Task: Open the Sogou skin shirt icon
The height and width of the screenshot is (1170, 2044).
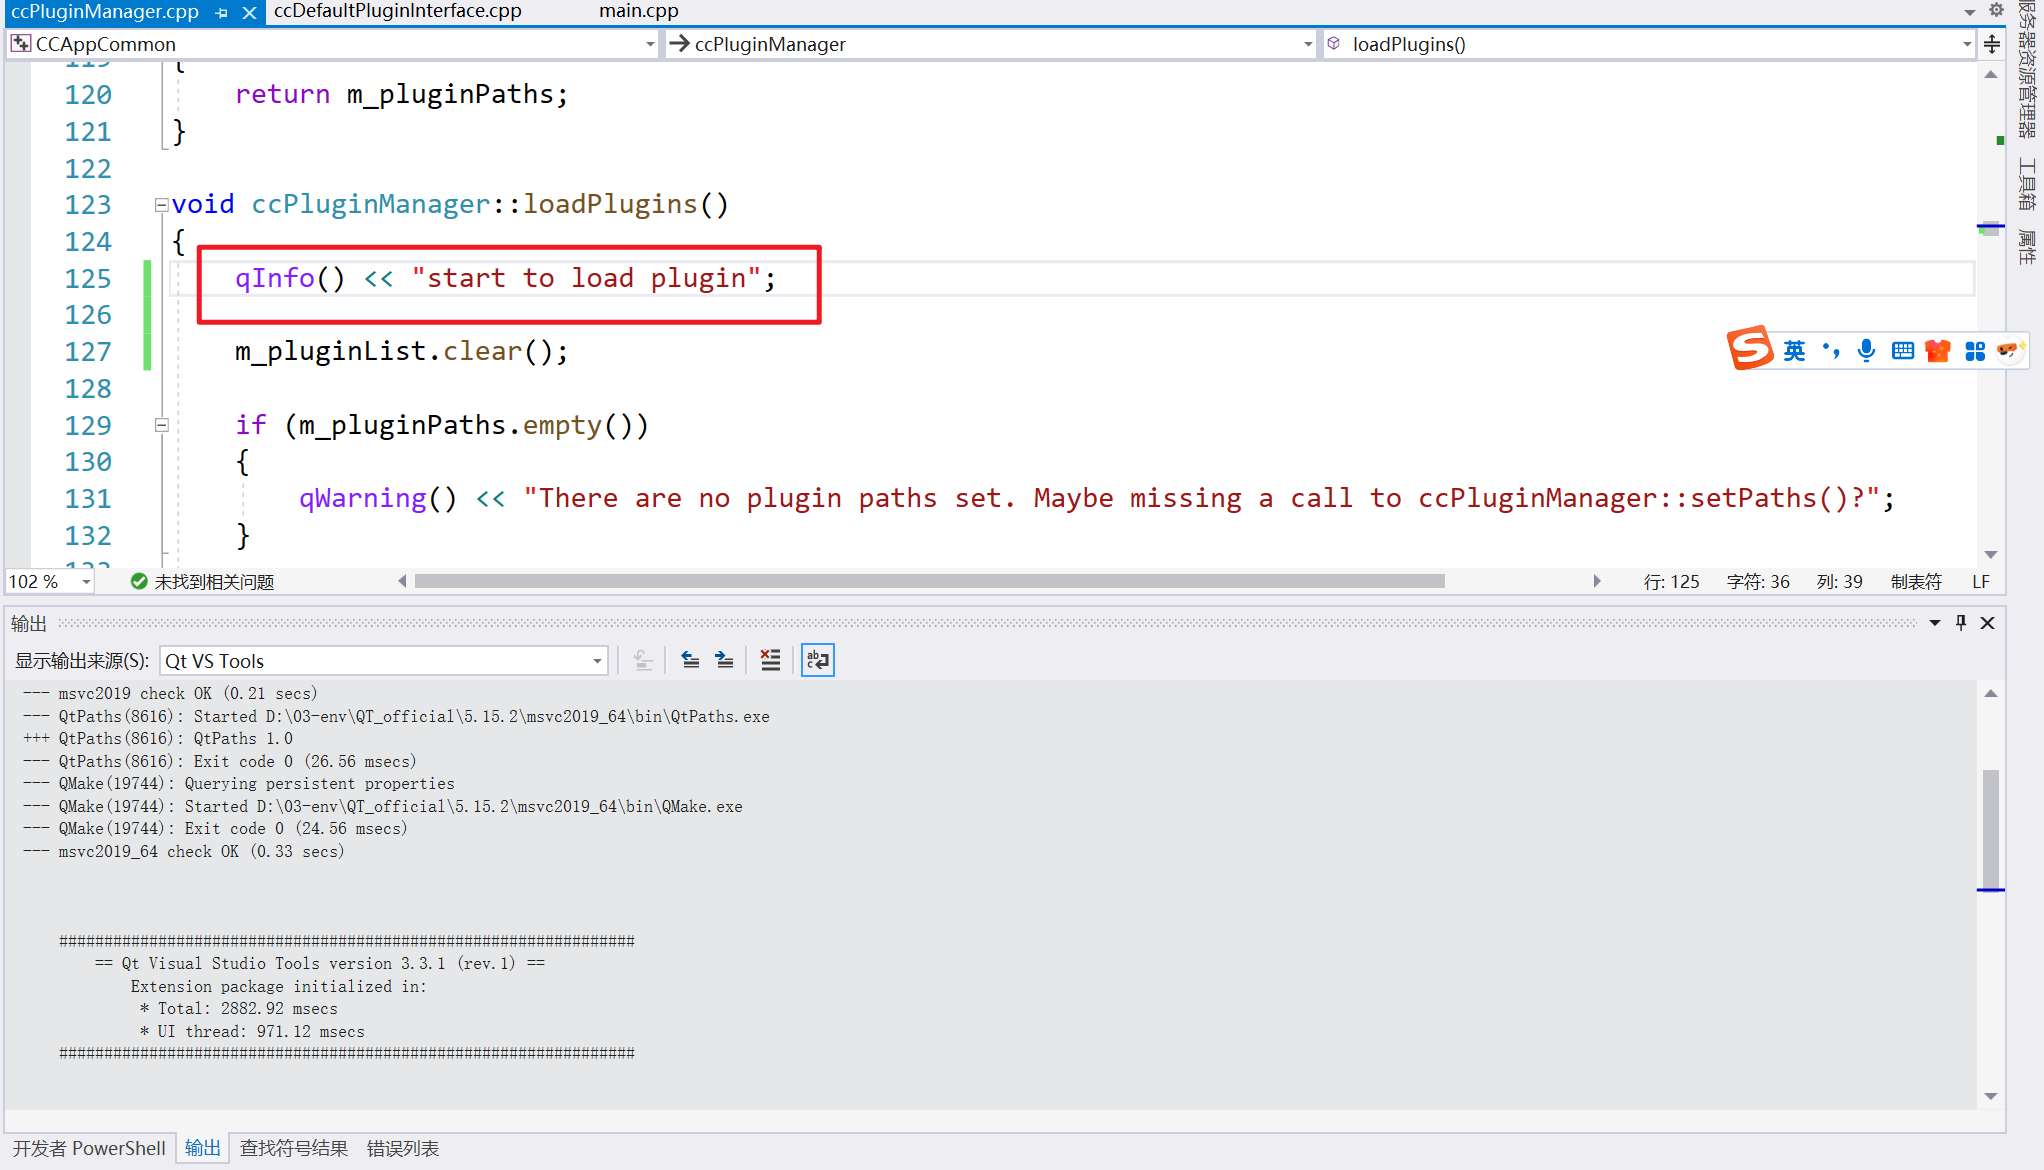Action: (1938, 351)
